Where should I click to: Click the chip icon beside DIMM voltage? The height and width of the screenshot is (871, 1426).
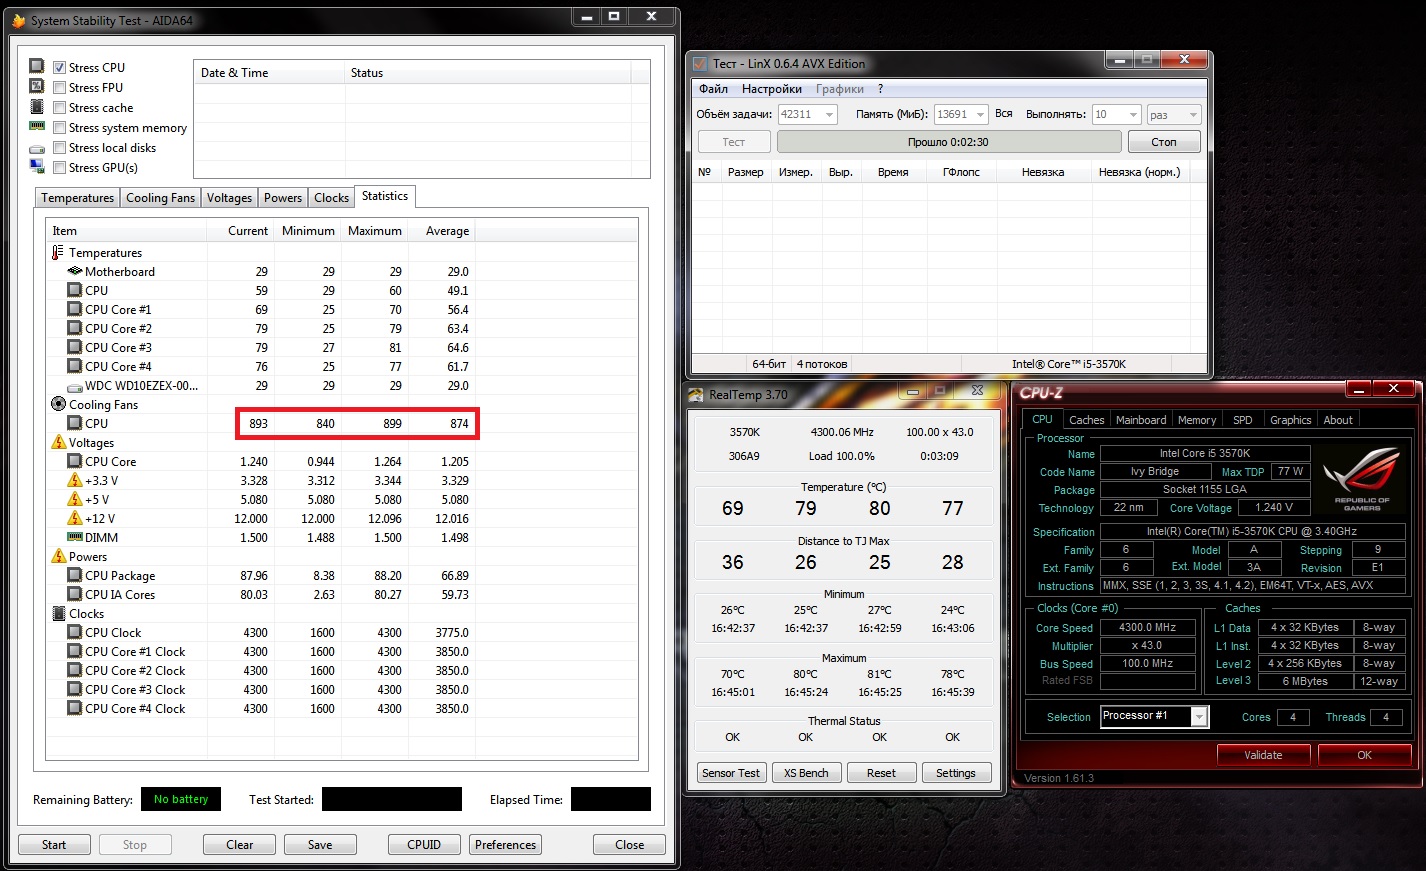pyautogui.click(x=74, y=537)
